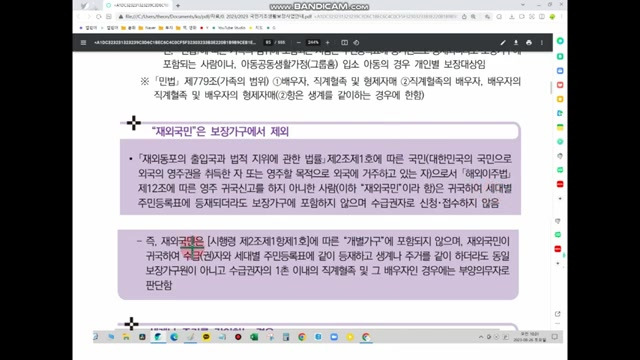Open the PDF viewer more-actions menu
This screenshot has width=640, height=360.
tap(542, 42)
